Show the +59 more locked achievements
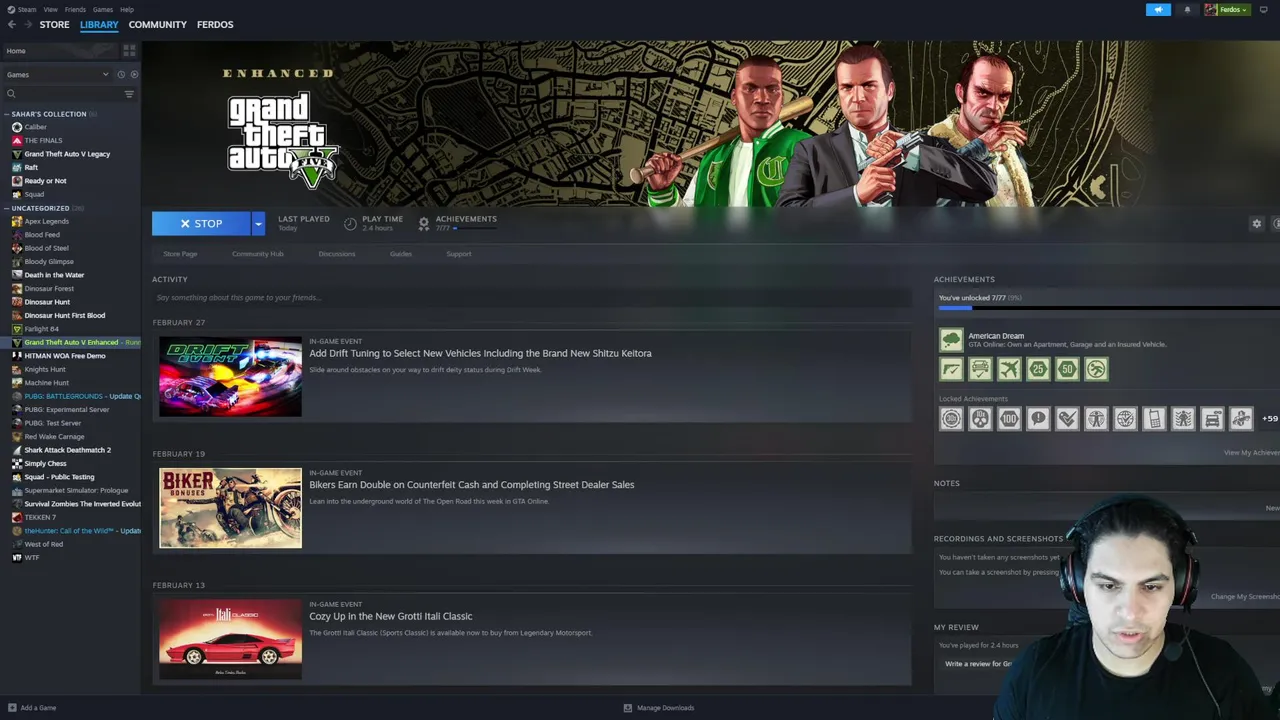Image resolution: width=1280 pixels, height=720 pixels. pyautogui.click(x=1269, y=419)
